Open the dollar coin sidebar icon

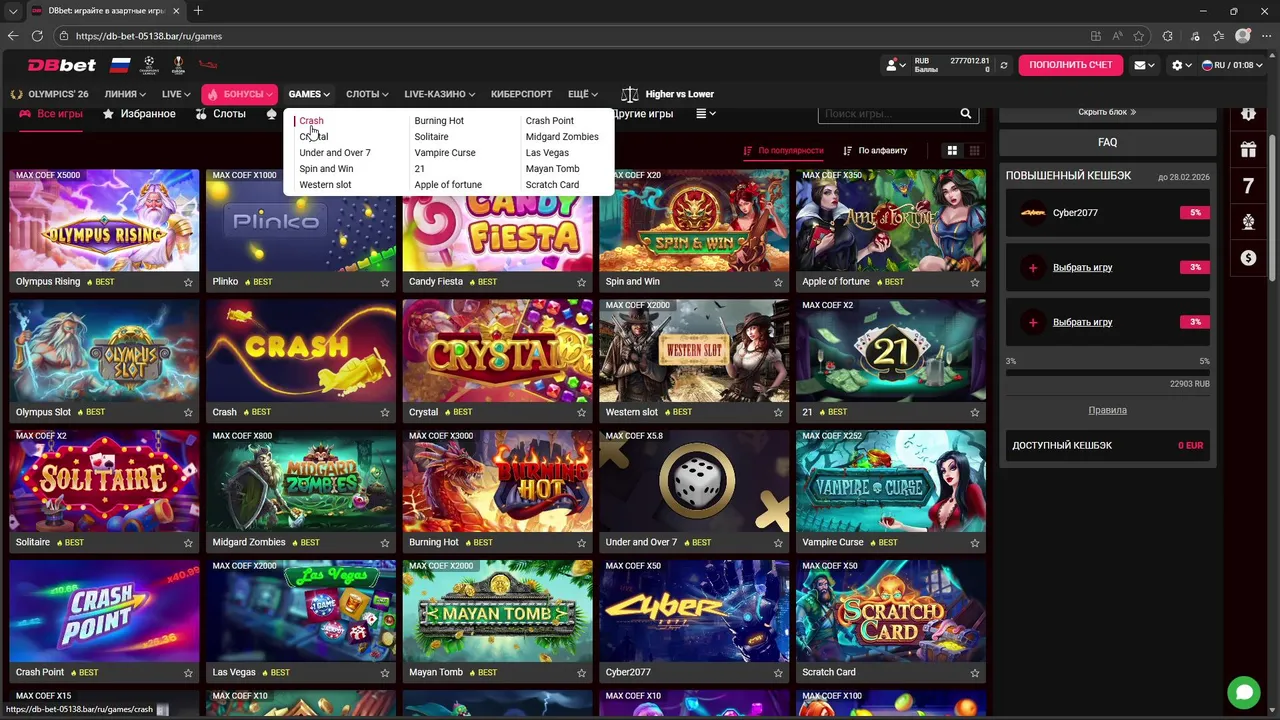click(x=1248, y=258)
